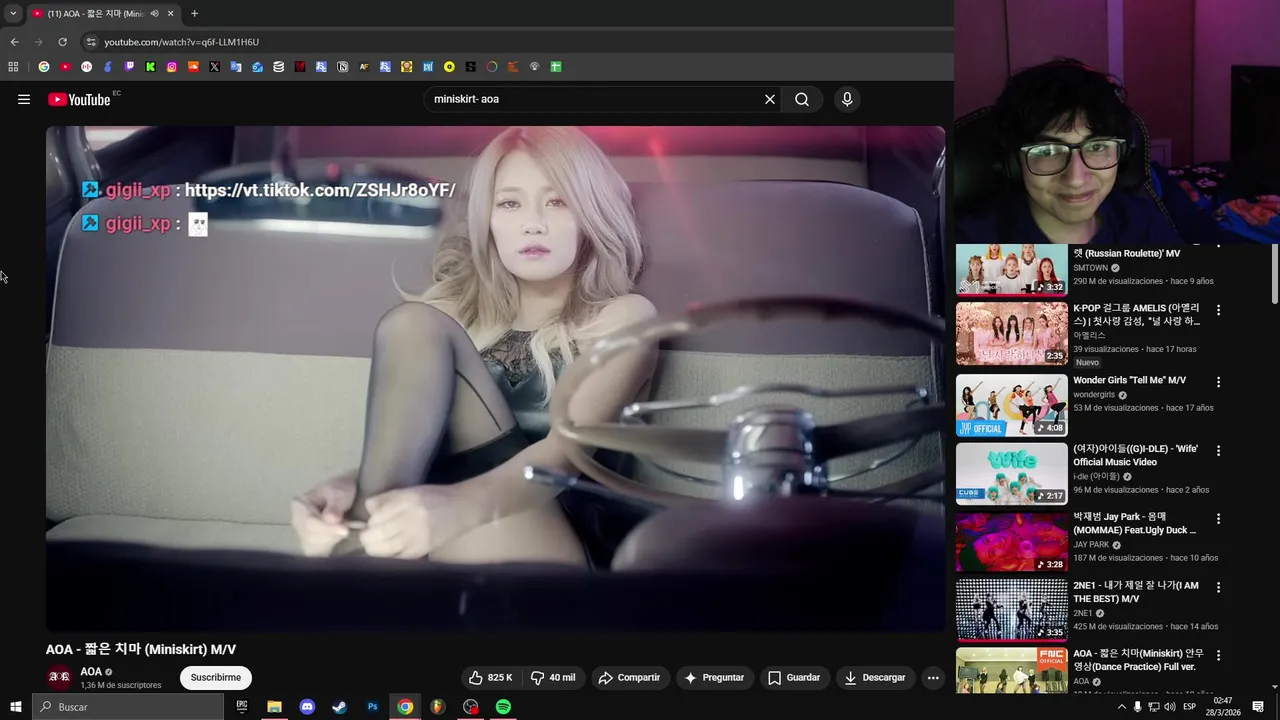Mute the tab via its speaker icon

[x=154, y=14]
